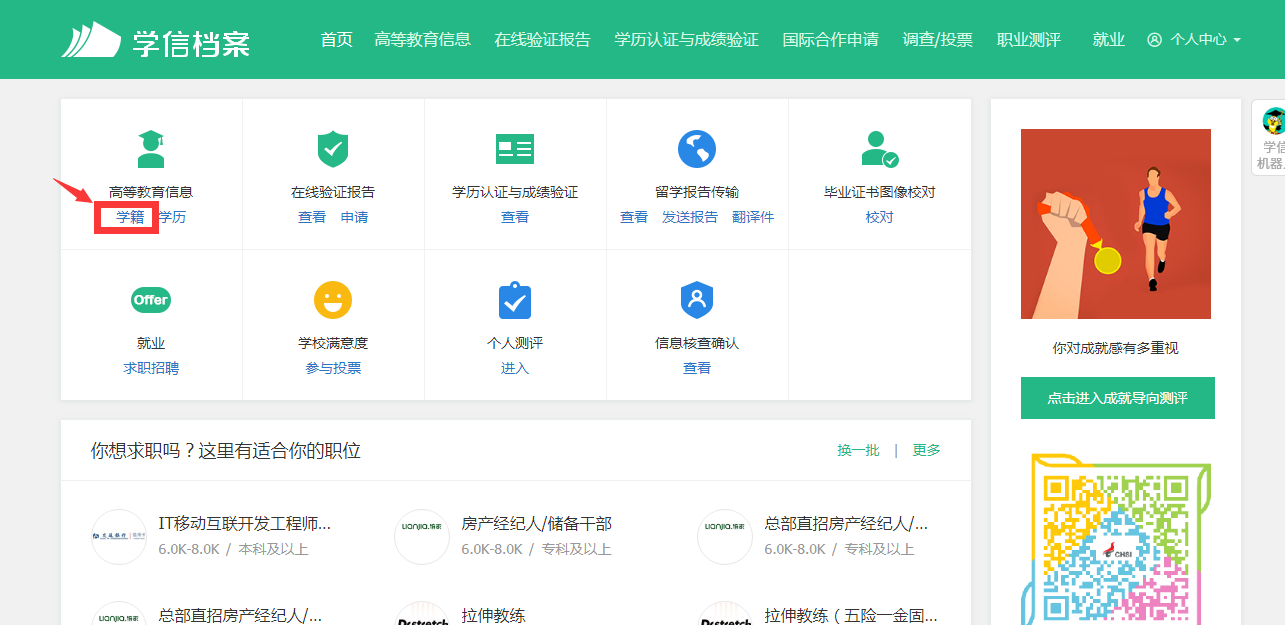Switch to the 首页 navigation tab
1285x625 pixels.
336,40
